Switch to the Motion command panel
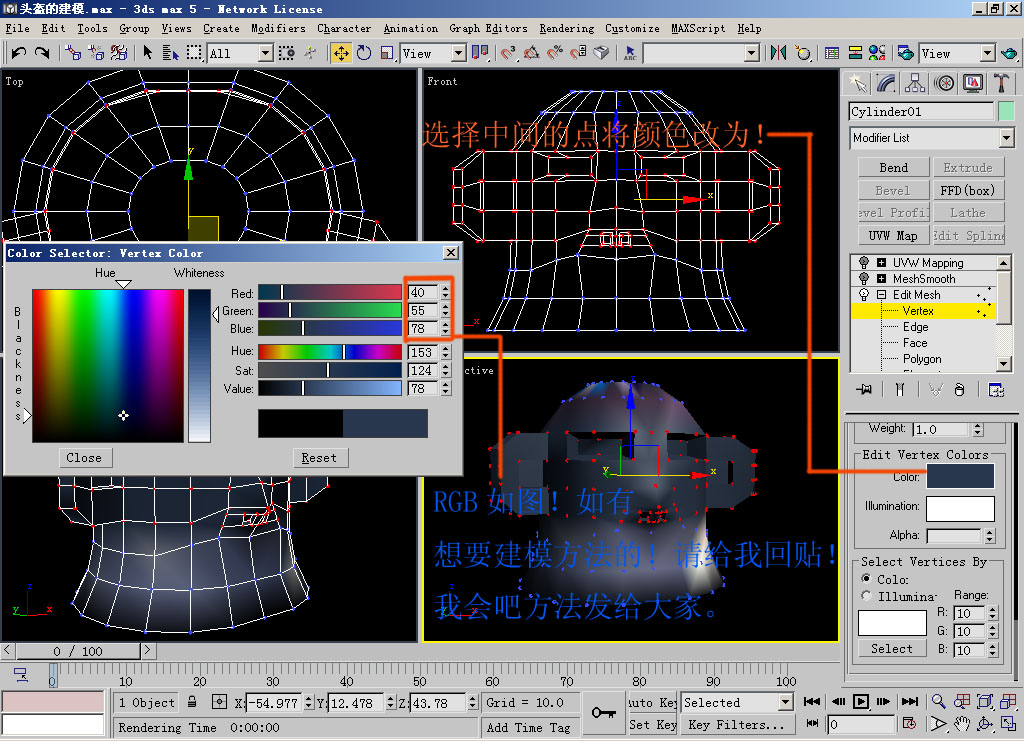Image resolution: width=1024 pixels, height=741 pixels. point(944,83)
